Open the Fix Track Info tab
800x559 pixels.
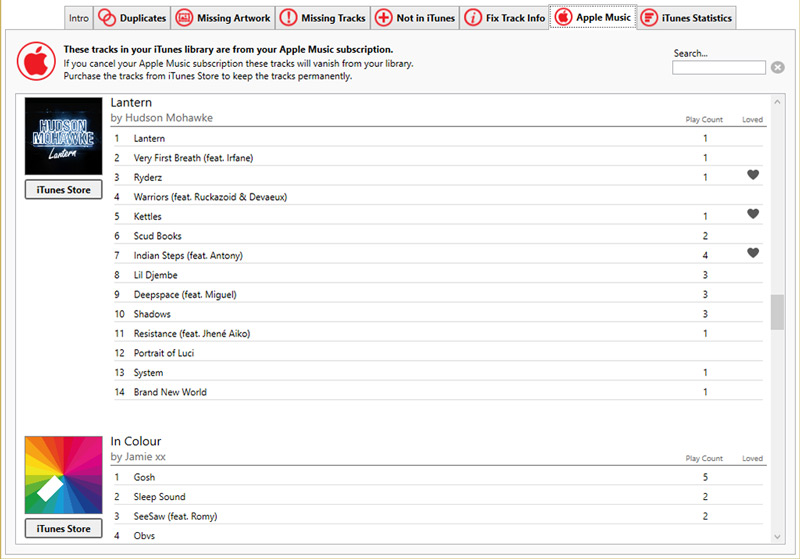point(504,18)
